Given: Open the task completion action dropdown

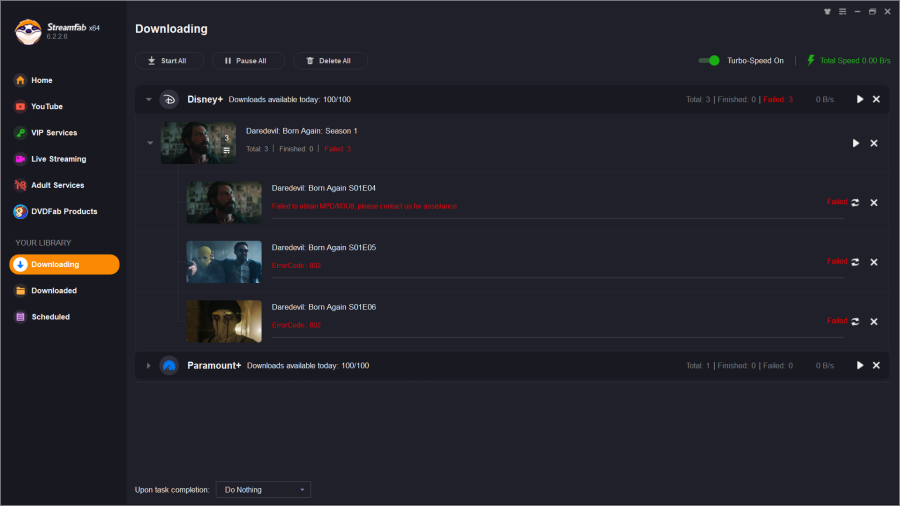Looking at the screenshot, I should (263, 490).
